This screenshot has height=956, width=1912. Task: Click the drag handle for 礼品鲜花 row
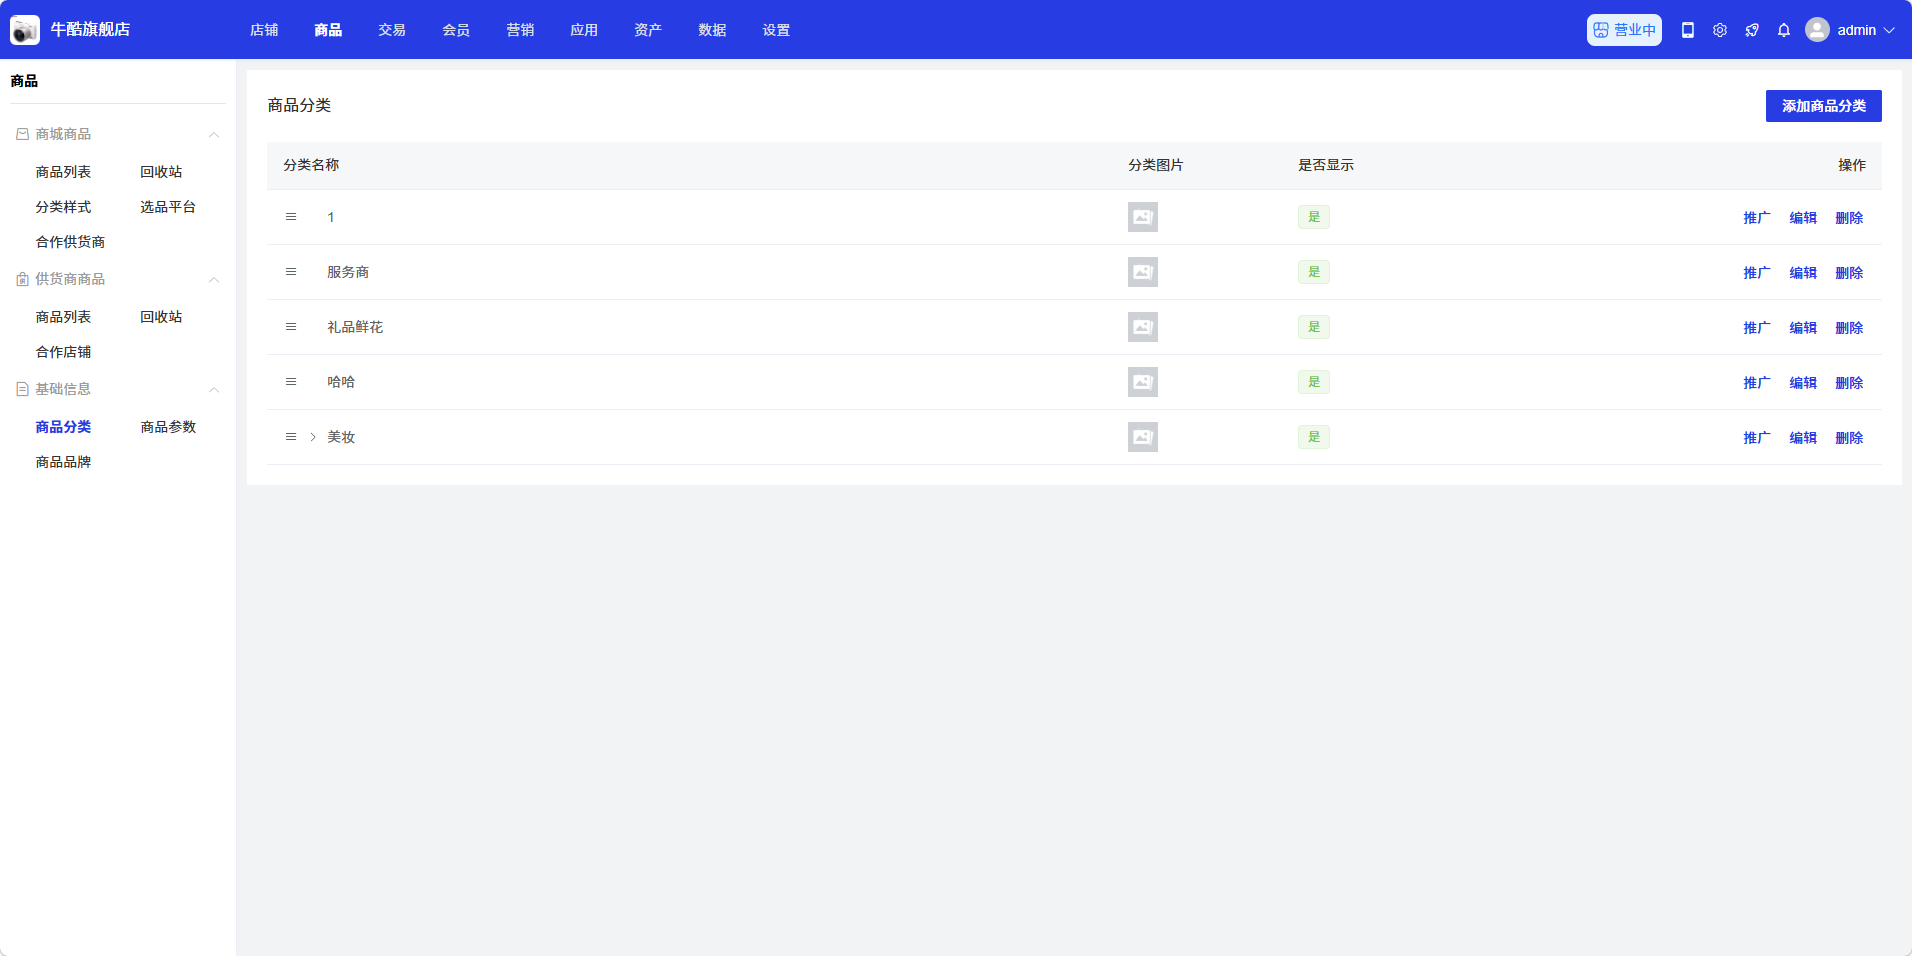pos(291,327)
